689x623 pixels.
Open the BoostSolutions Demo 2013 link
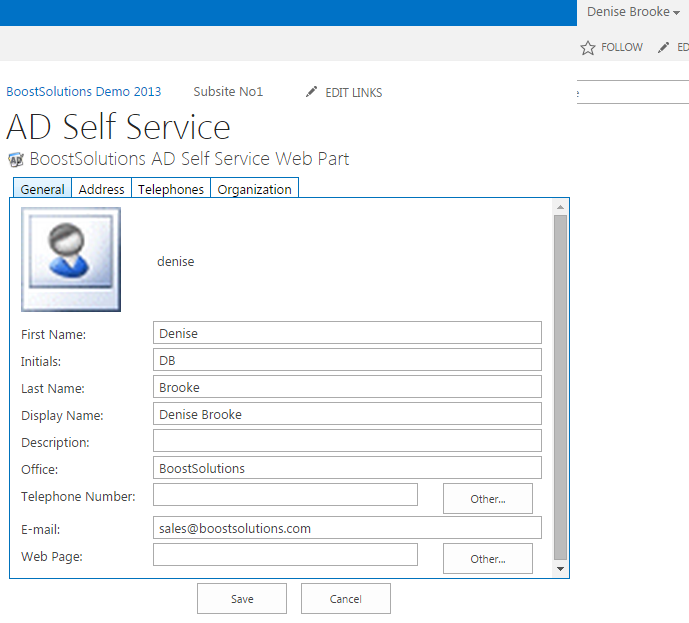click(x=83, y=92)
